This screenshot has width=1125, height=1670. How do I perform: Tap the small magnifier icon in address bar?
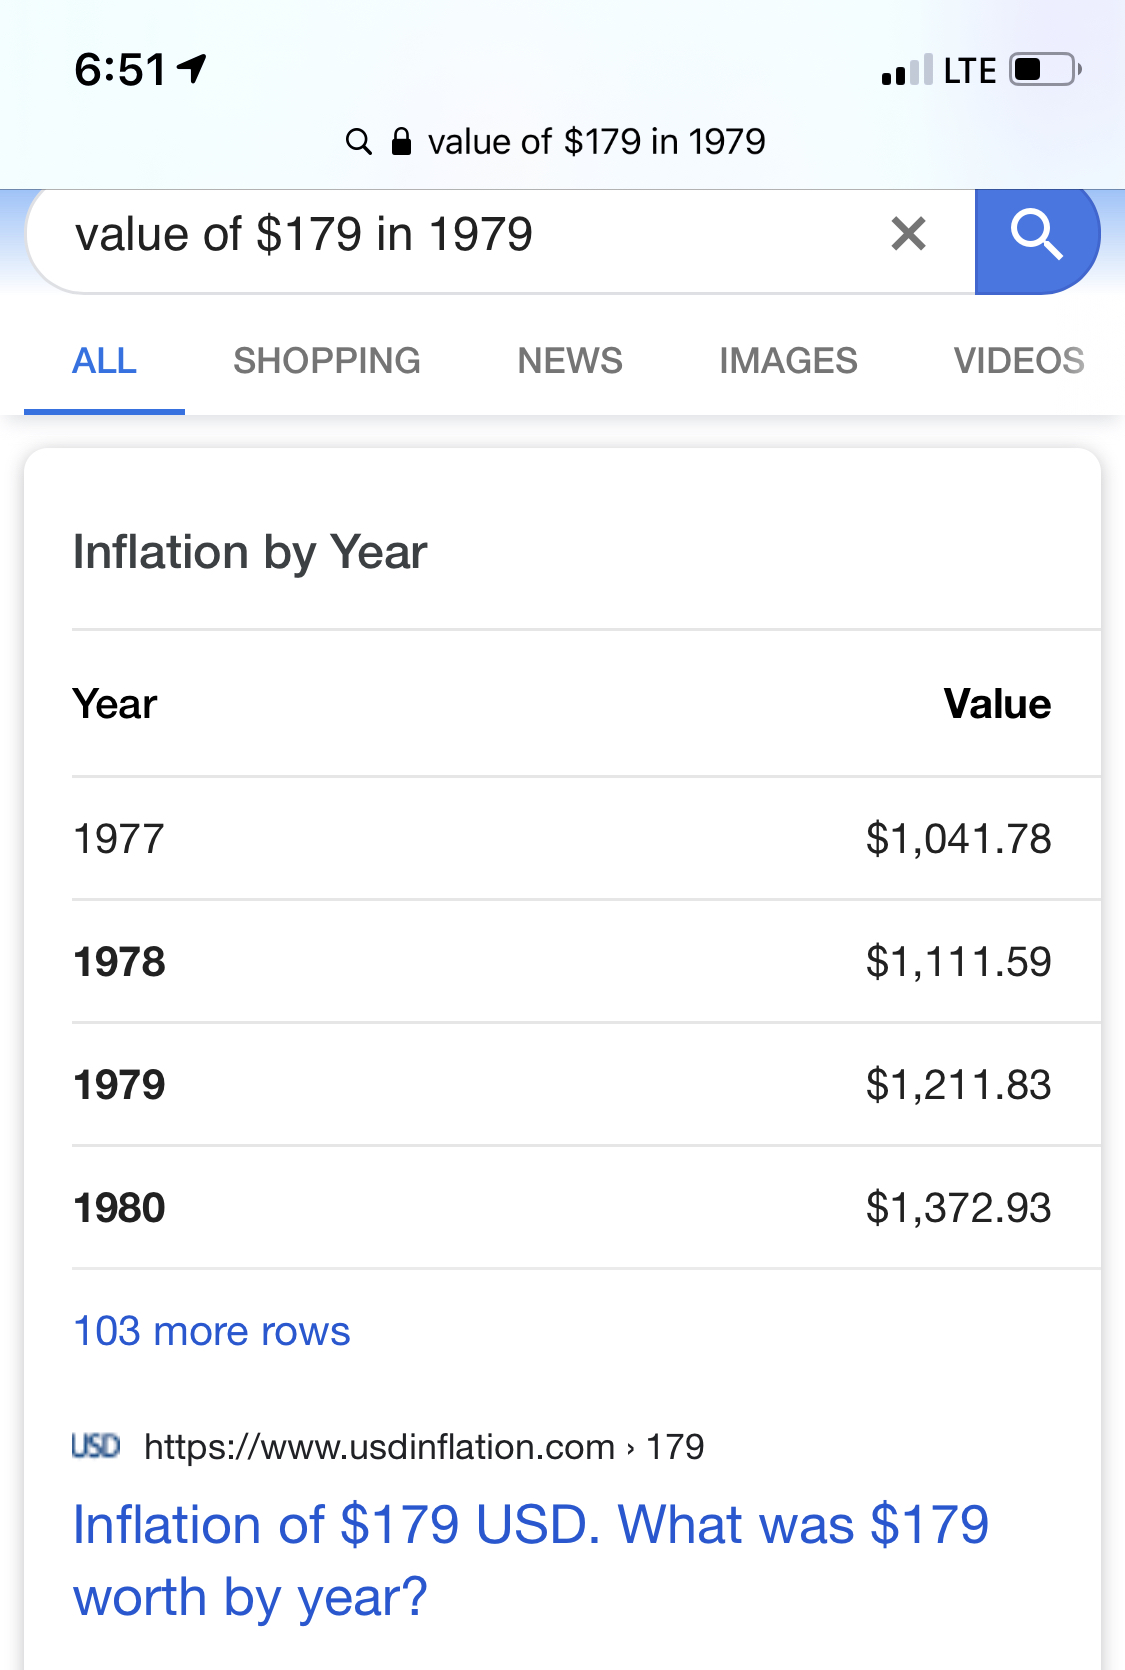point(358,141)
